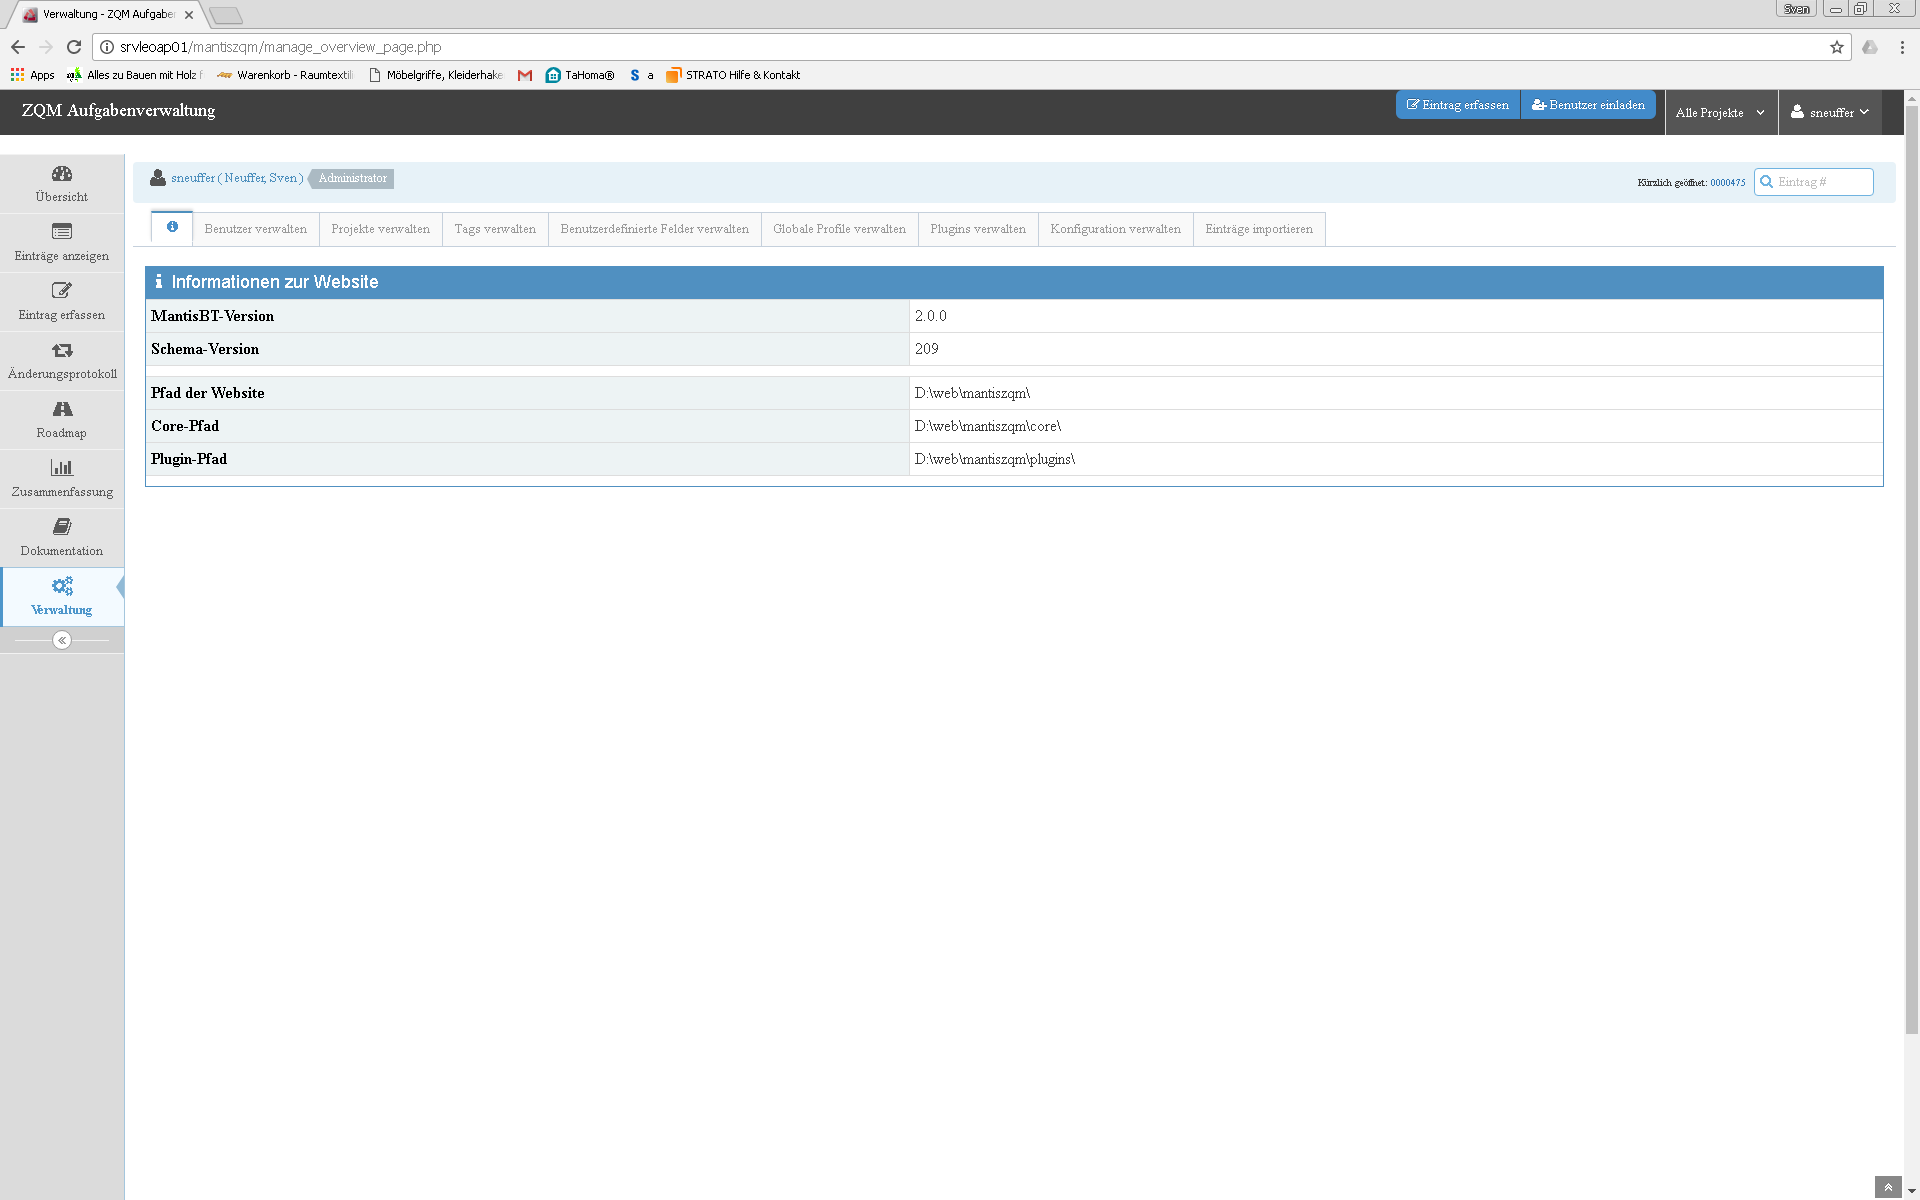1920x1200 pixels.
Task: Open recently visited issue 0000475 link
Action: pos(1727,183)
